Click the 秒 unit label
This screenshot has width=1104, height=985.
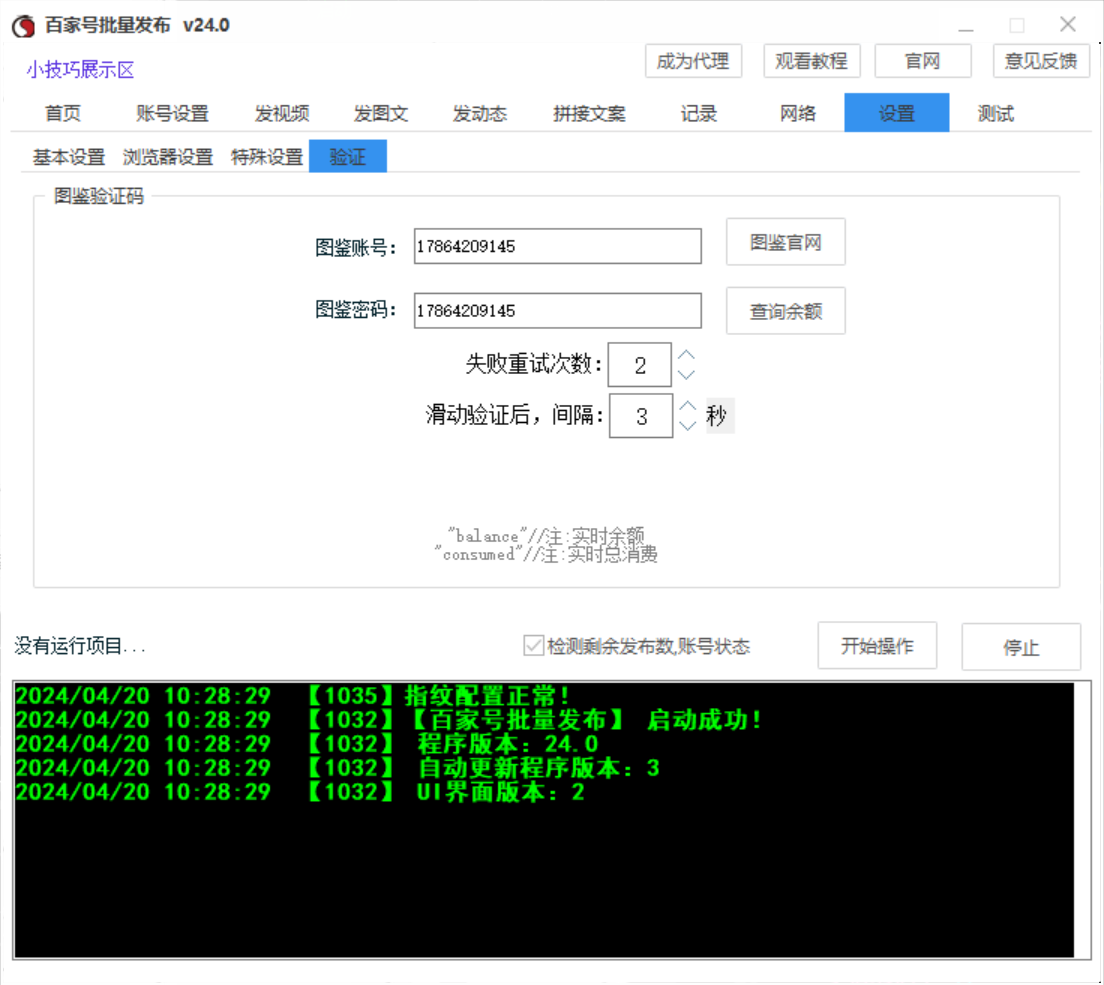(718, 416)
